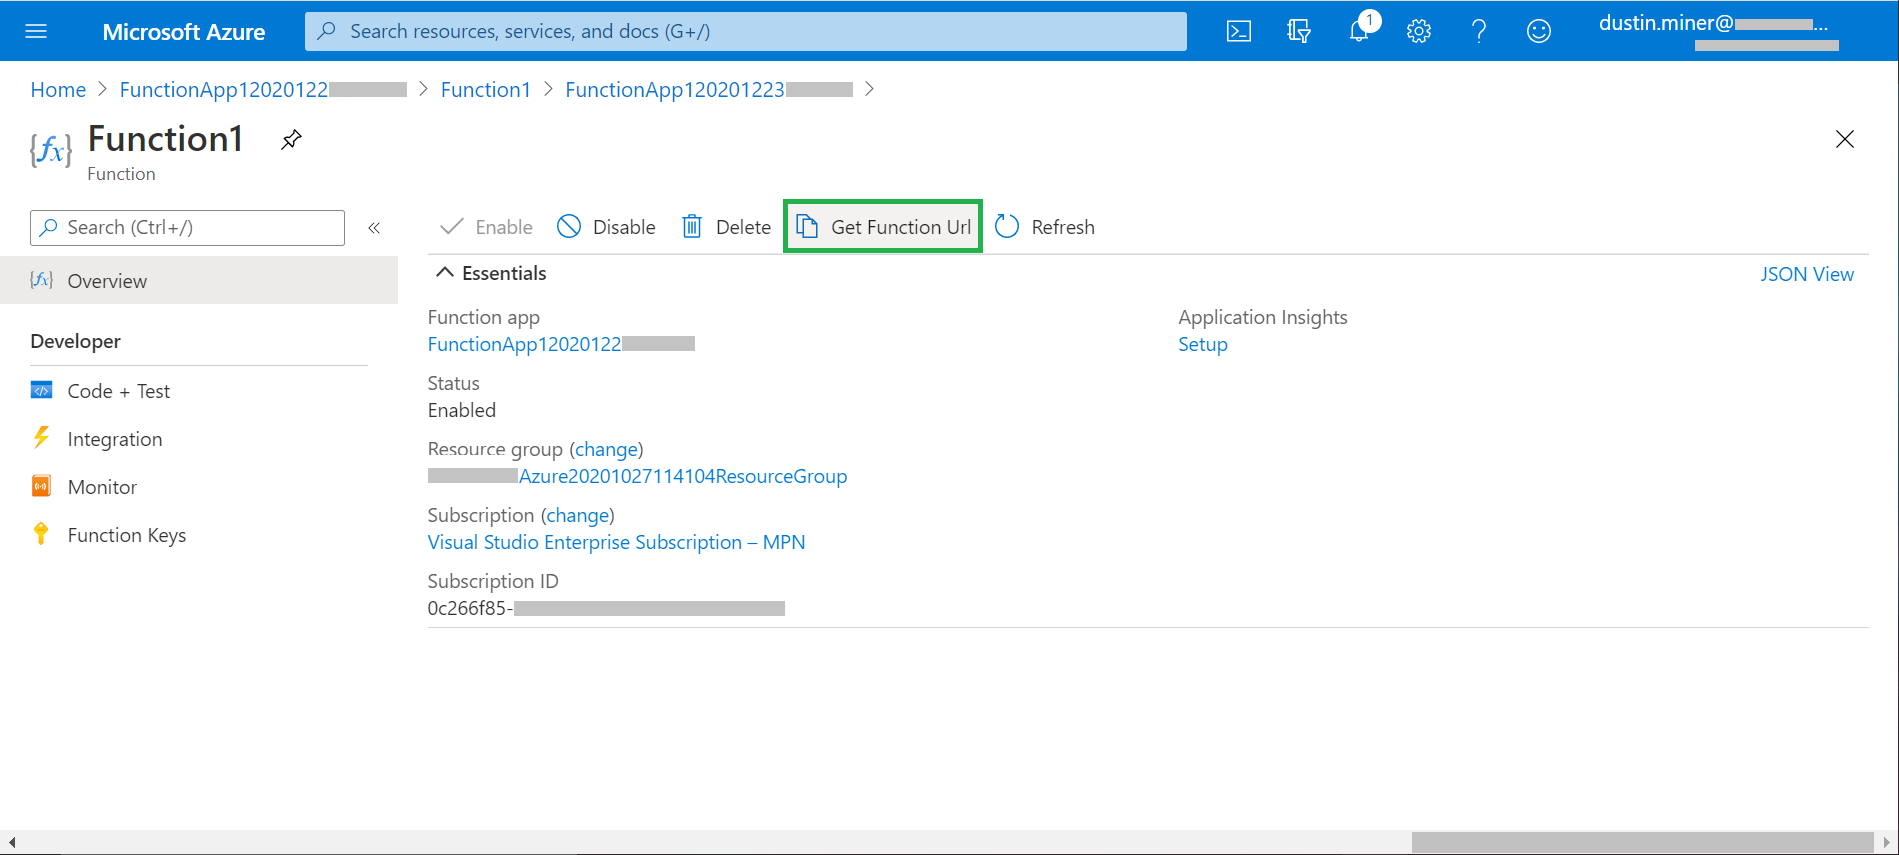Open the FunctionApp12020122 breadcrumb
1899x855 pixels.
point(263,90)
